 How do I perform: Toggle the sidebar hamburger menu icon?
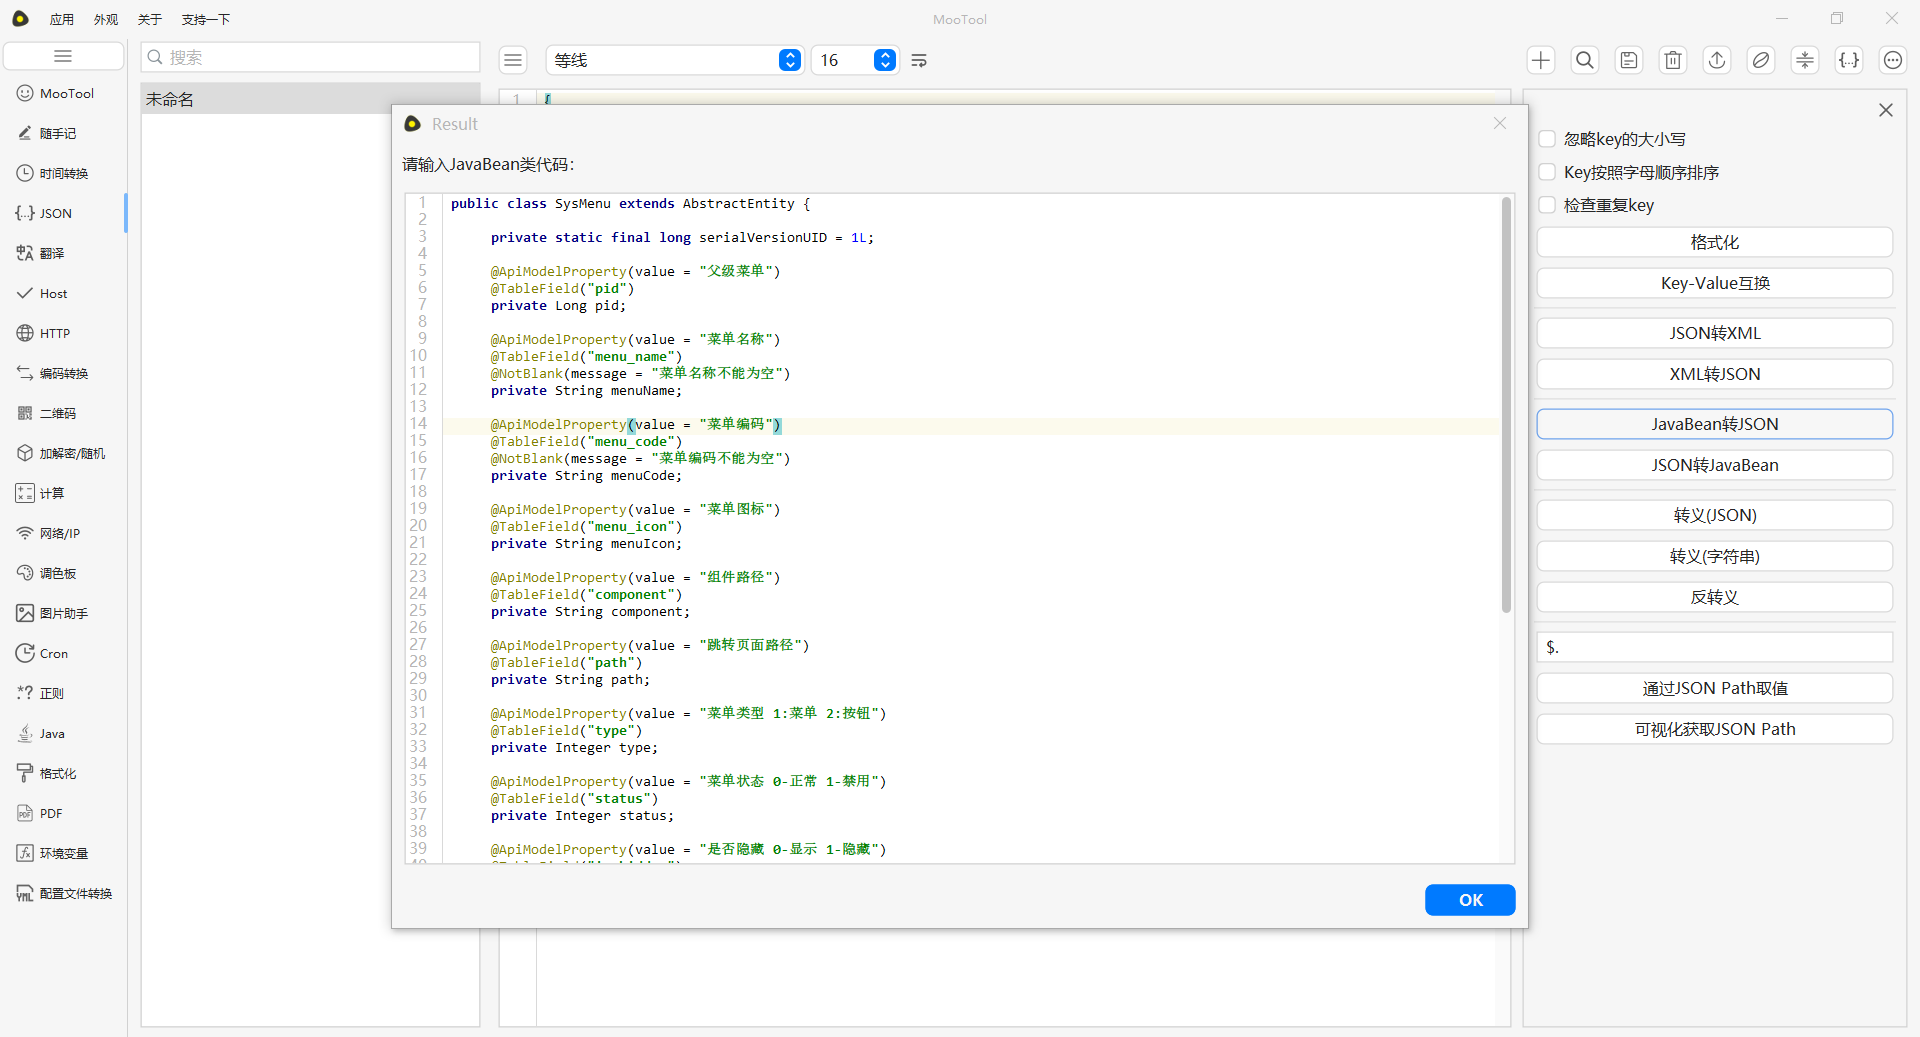coord(63,56)
